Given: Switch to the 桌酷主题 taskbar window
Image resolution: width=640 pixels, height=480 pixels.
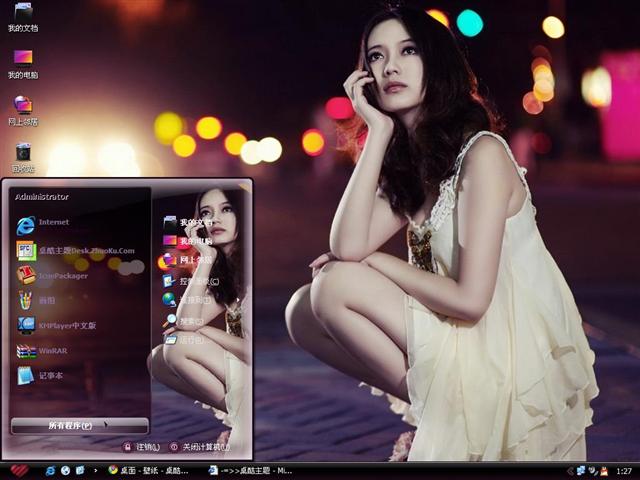Looking at the screenshot, I should [250, 470].
